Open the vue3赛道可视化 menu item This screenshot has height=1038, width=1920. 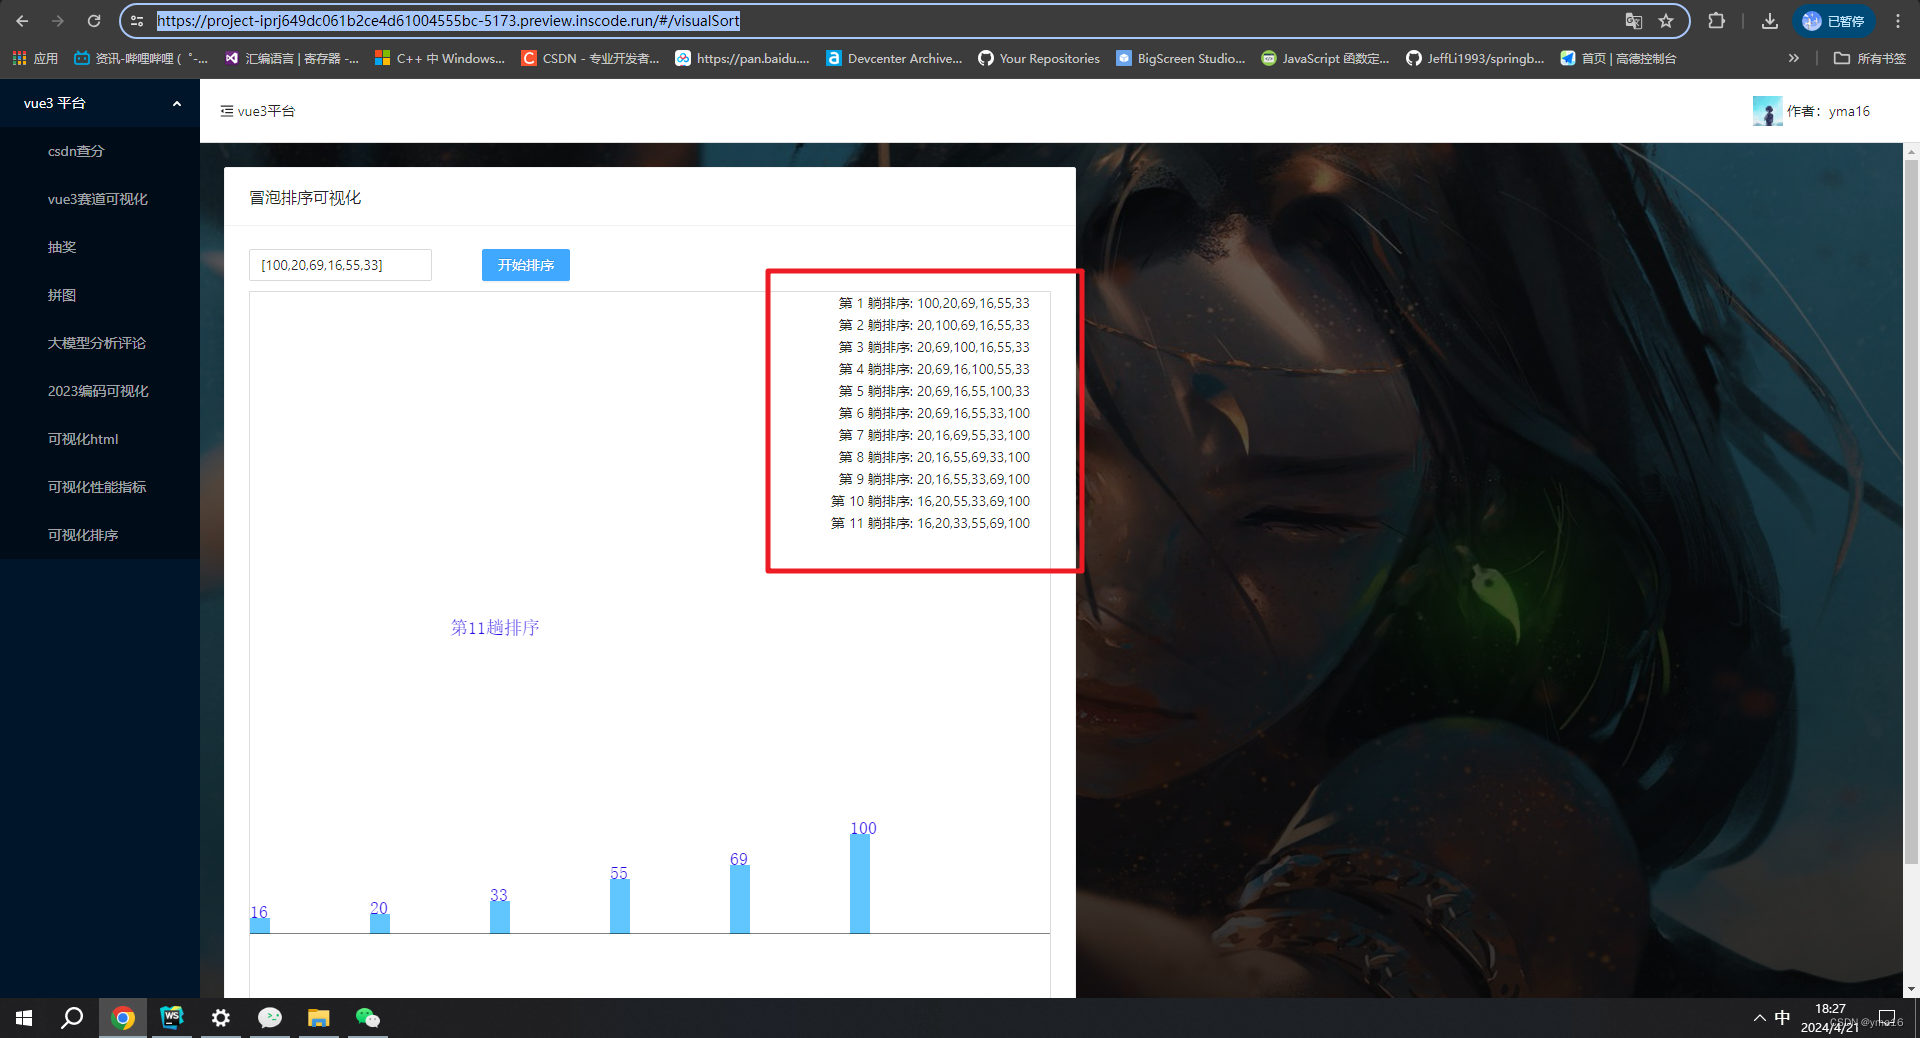tap(100, 199)
